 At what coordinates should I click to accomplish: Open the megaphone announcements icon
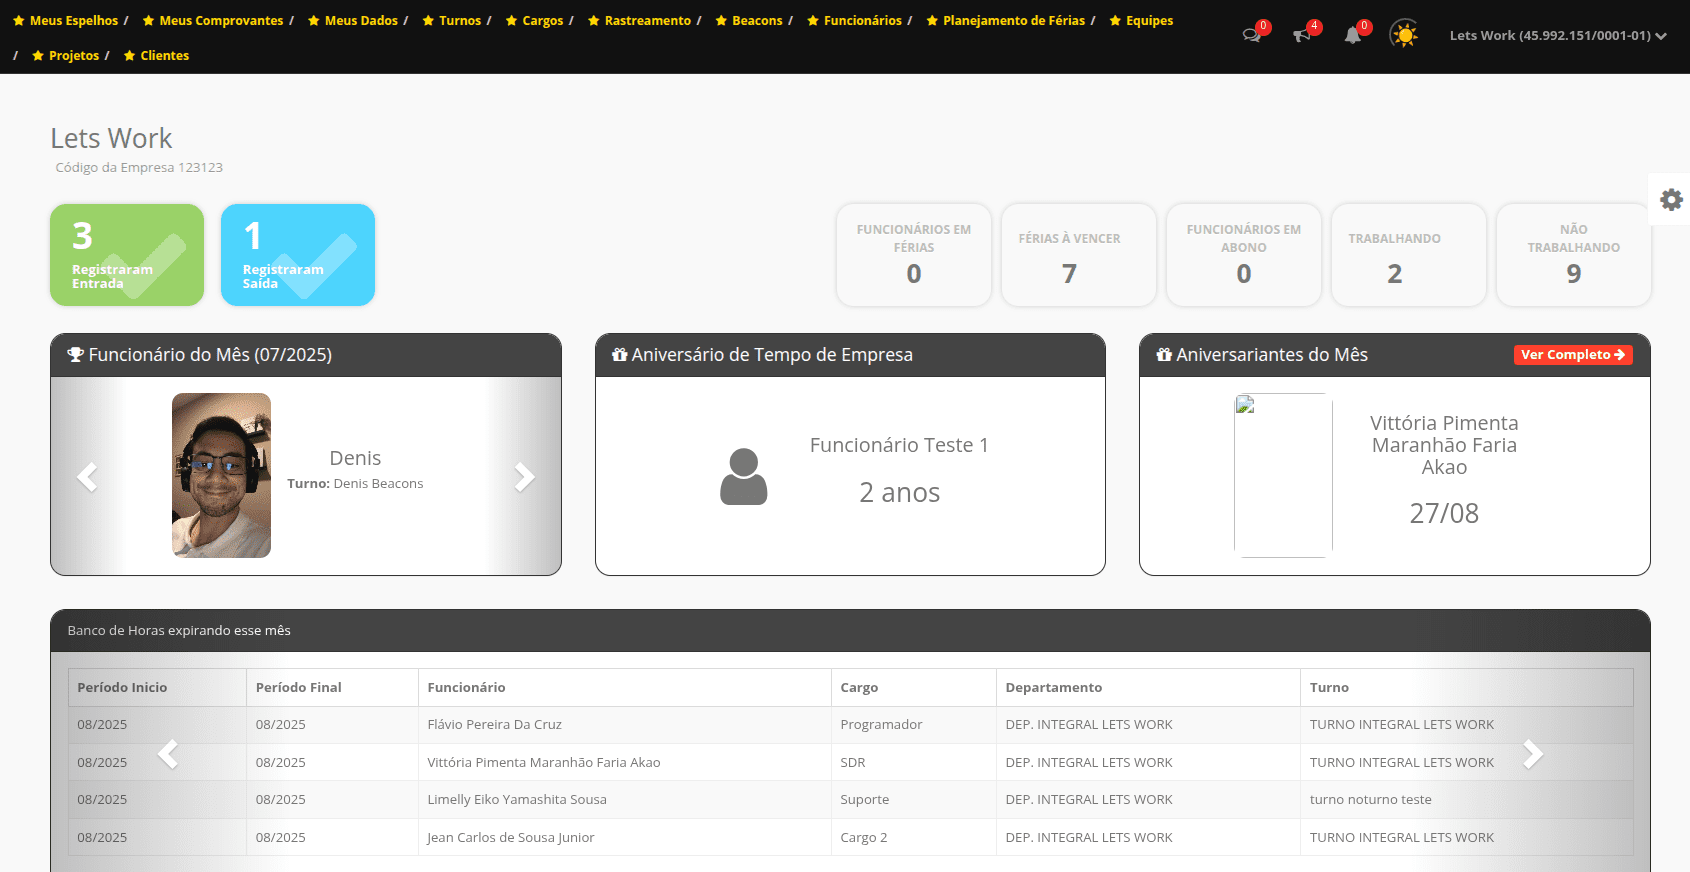click(1302, 35)
